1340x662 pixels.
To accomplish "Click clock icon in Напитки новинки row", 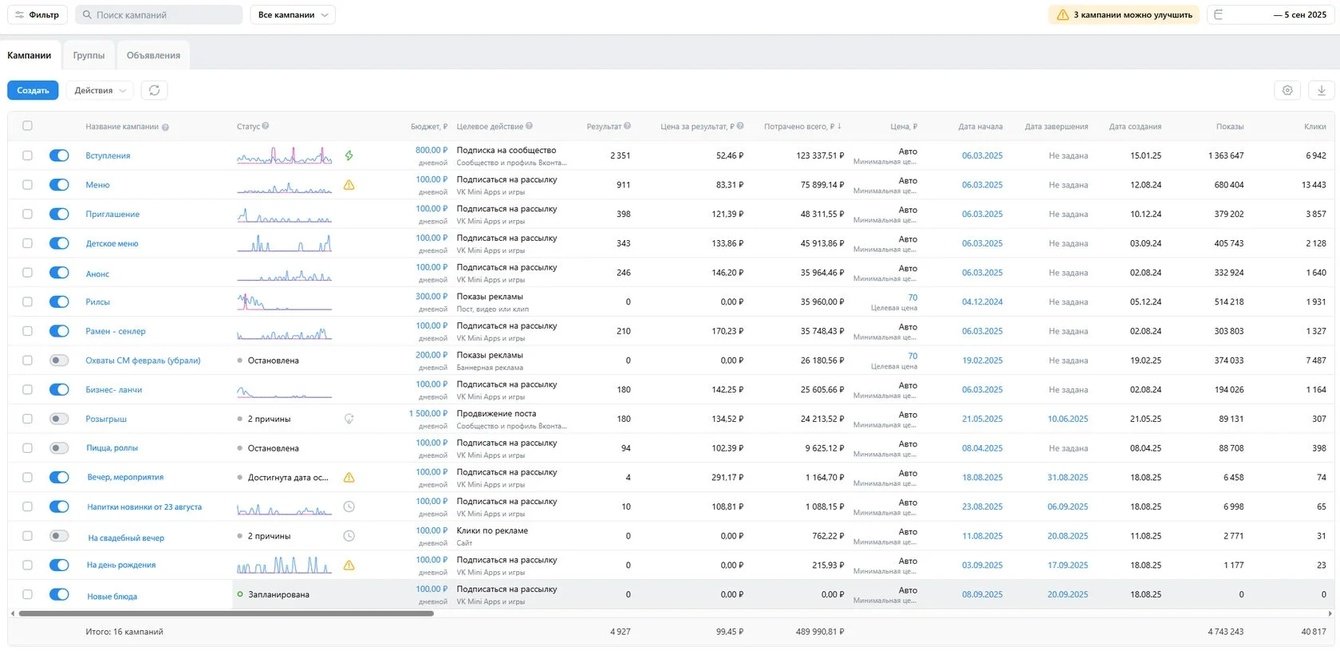I will coord(349,507).
